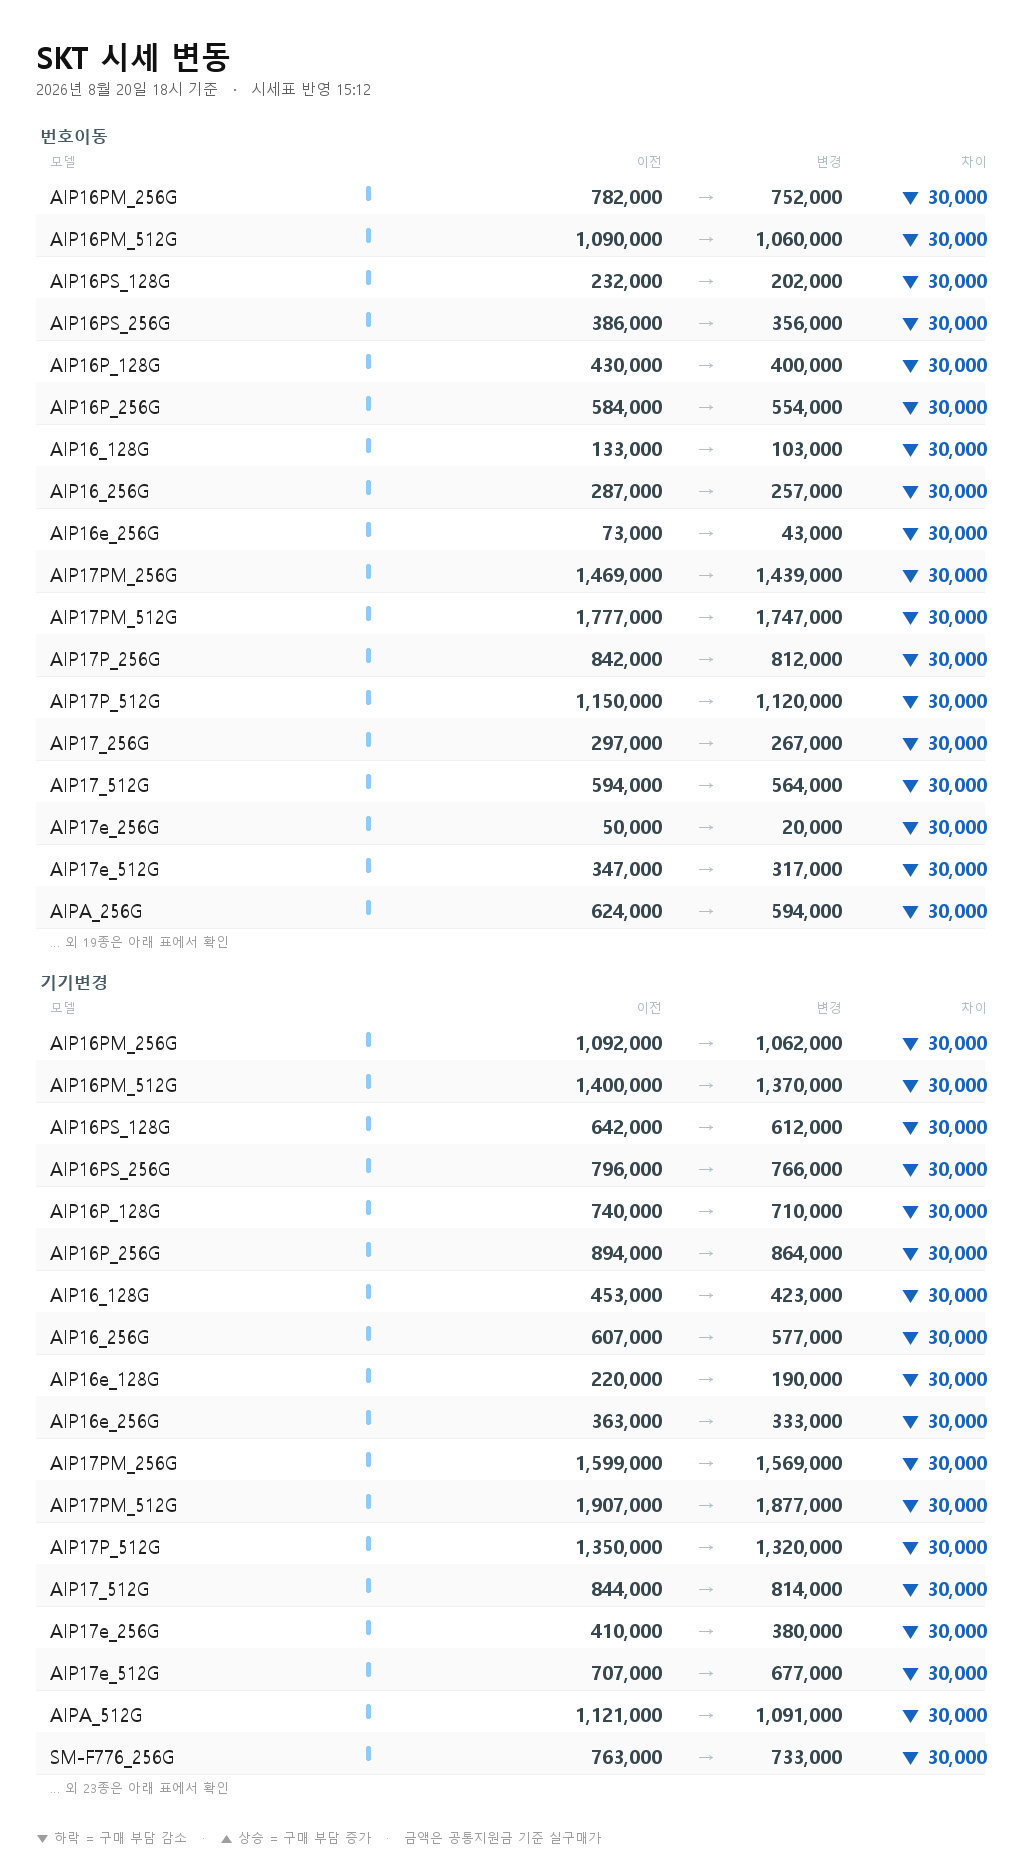
Task: Click the previous price 410,000
Action: tap(627, 1632)
